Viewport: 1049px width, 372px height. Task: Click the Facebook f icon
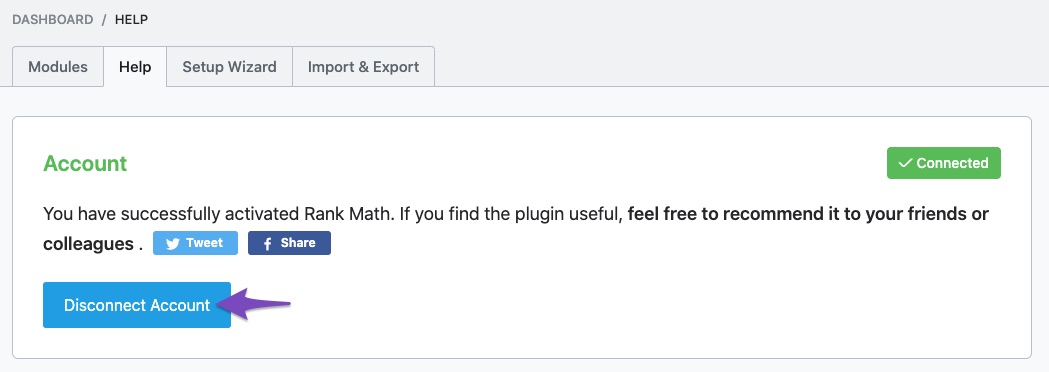[x=268, y=244]
